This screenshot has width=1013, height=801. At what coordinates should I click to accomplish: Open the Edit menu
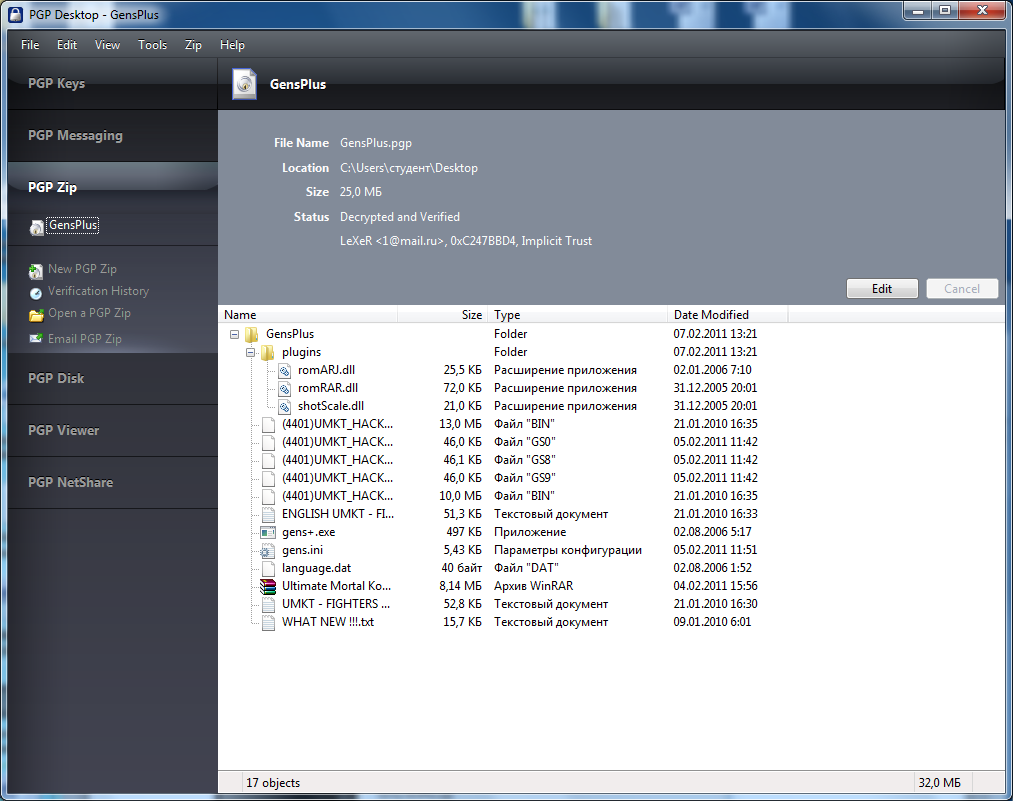point(67,45)
